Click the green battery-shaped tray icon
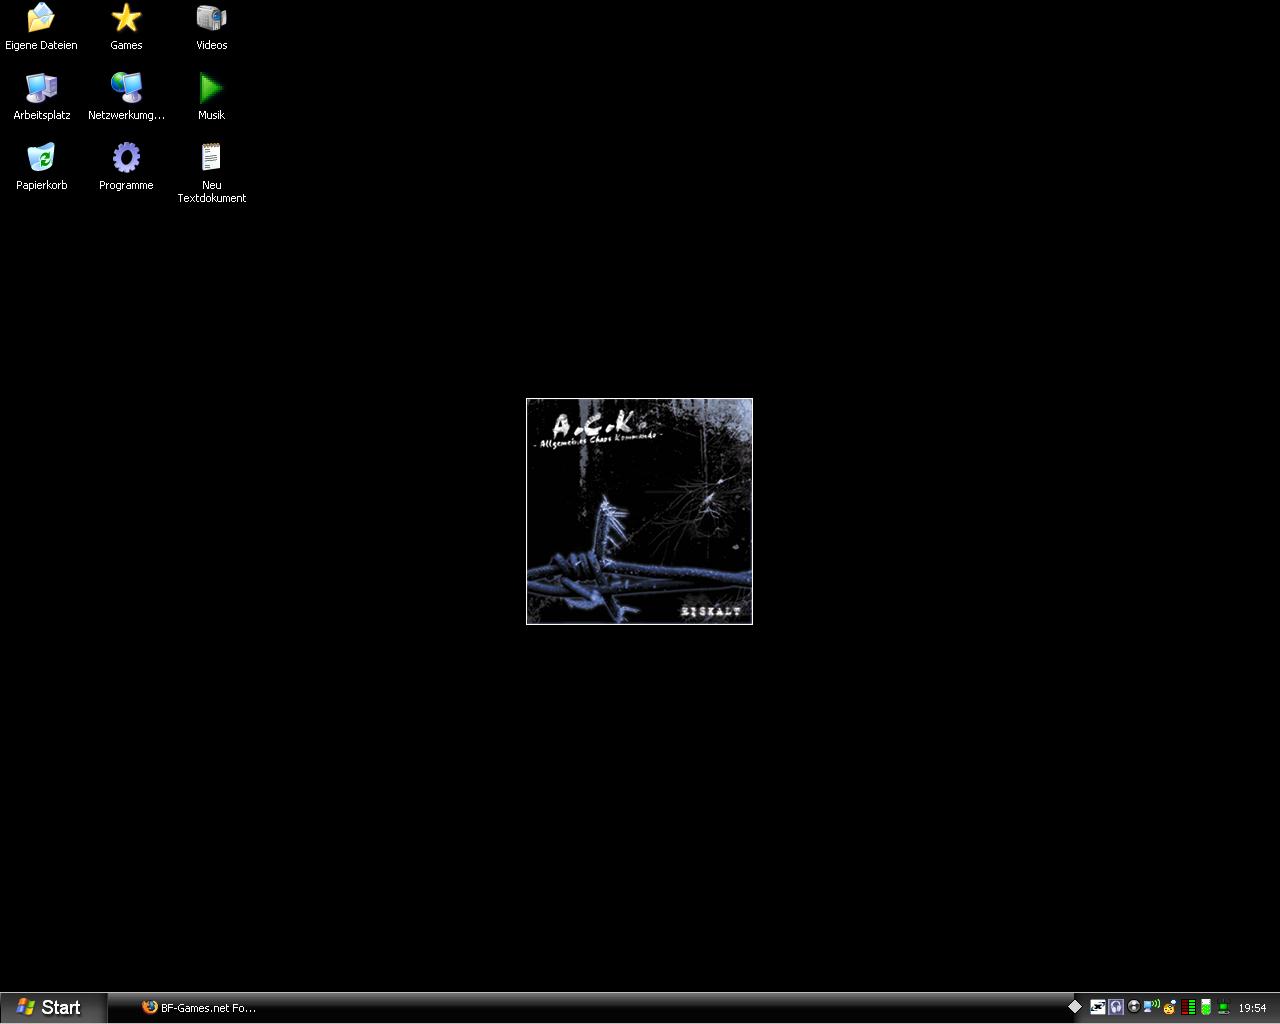This screenshot has width=1280, height=1024. click(1206, 1007)
